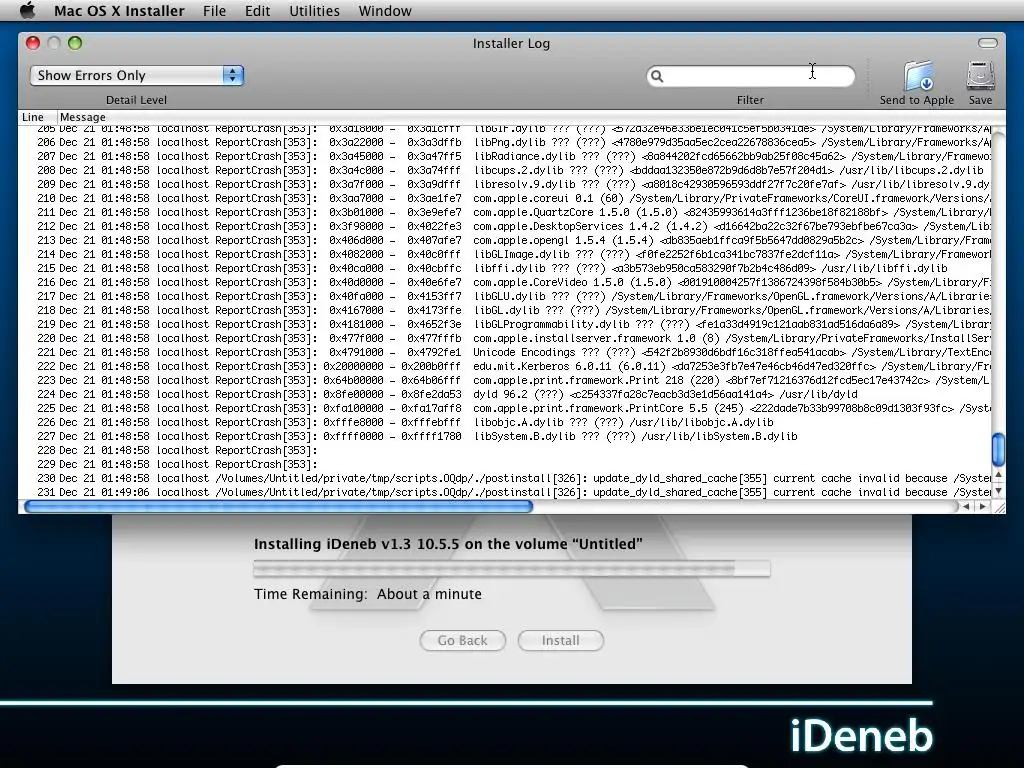Close the Installer Log window
Viewport: 1024px width, 768px height.
[x=33, y=43]
